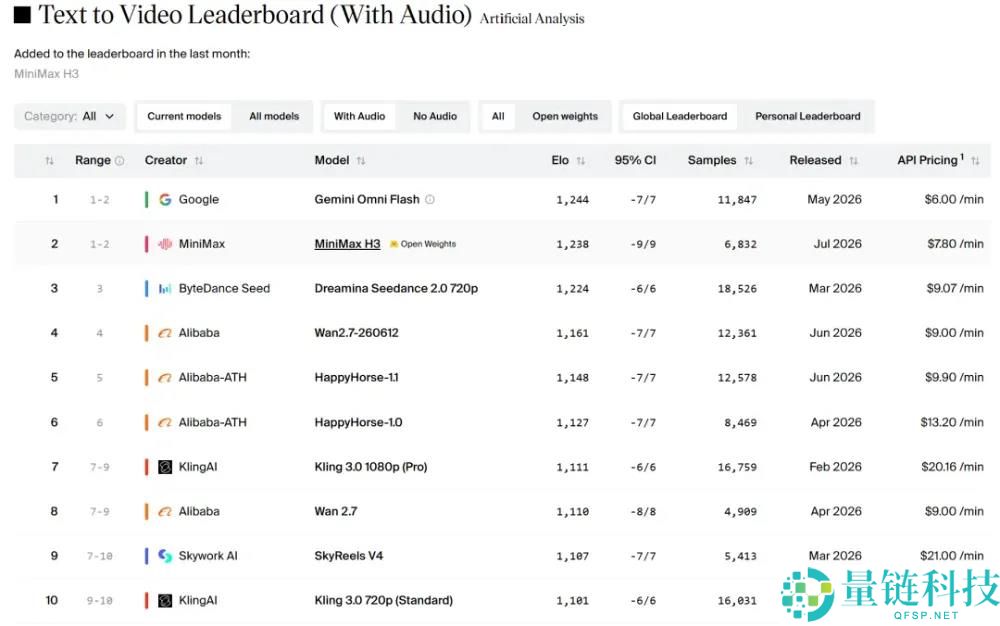Click the 7-10 range value
Screen dimensions: 1000x626
tap(99, 557)
